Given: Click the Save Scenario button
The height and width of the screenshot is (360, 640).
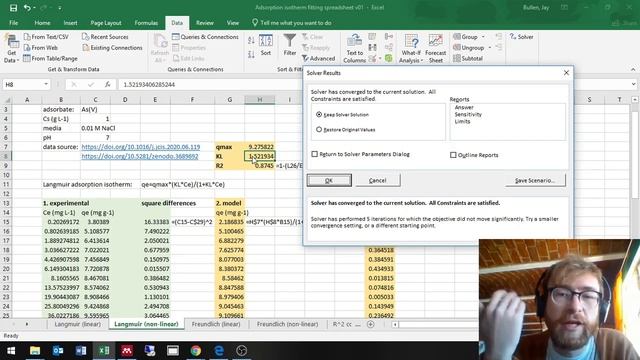Looking at the screenshot, I should click(535, 180).
